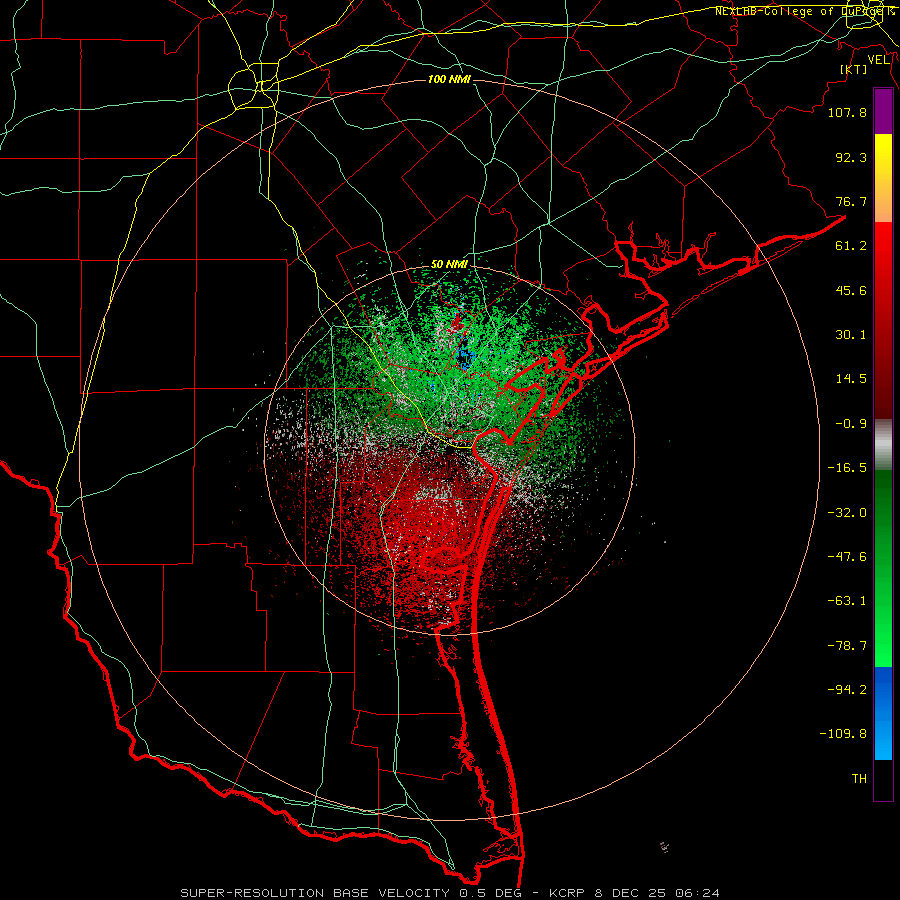
Task: Click the [KT] units label
Action: click(854, 69)
